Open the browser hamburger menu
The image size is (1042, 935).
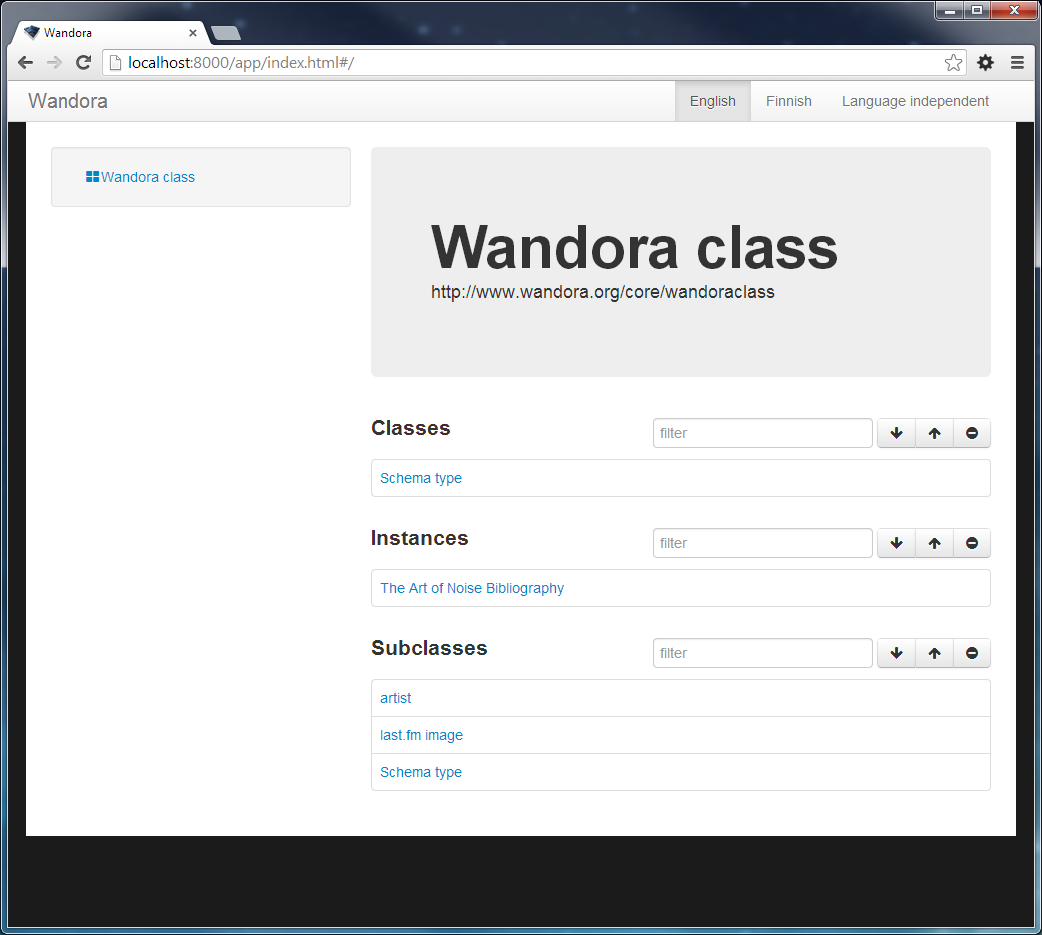tap(1017, 63)
